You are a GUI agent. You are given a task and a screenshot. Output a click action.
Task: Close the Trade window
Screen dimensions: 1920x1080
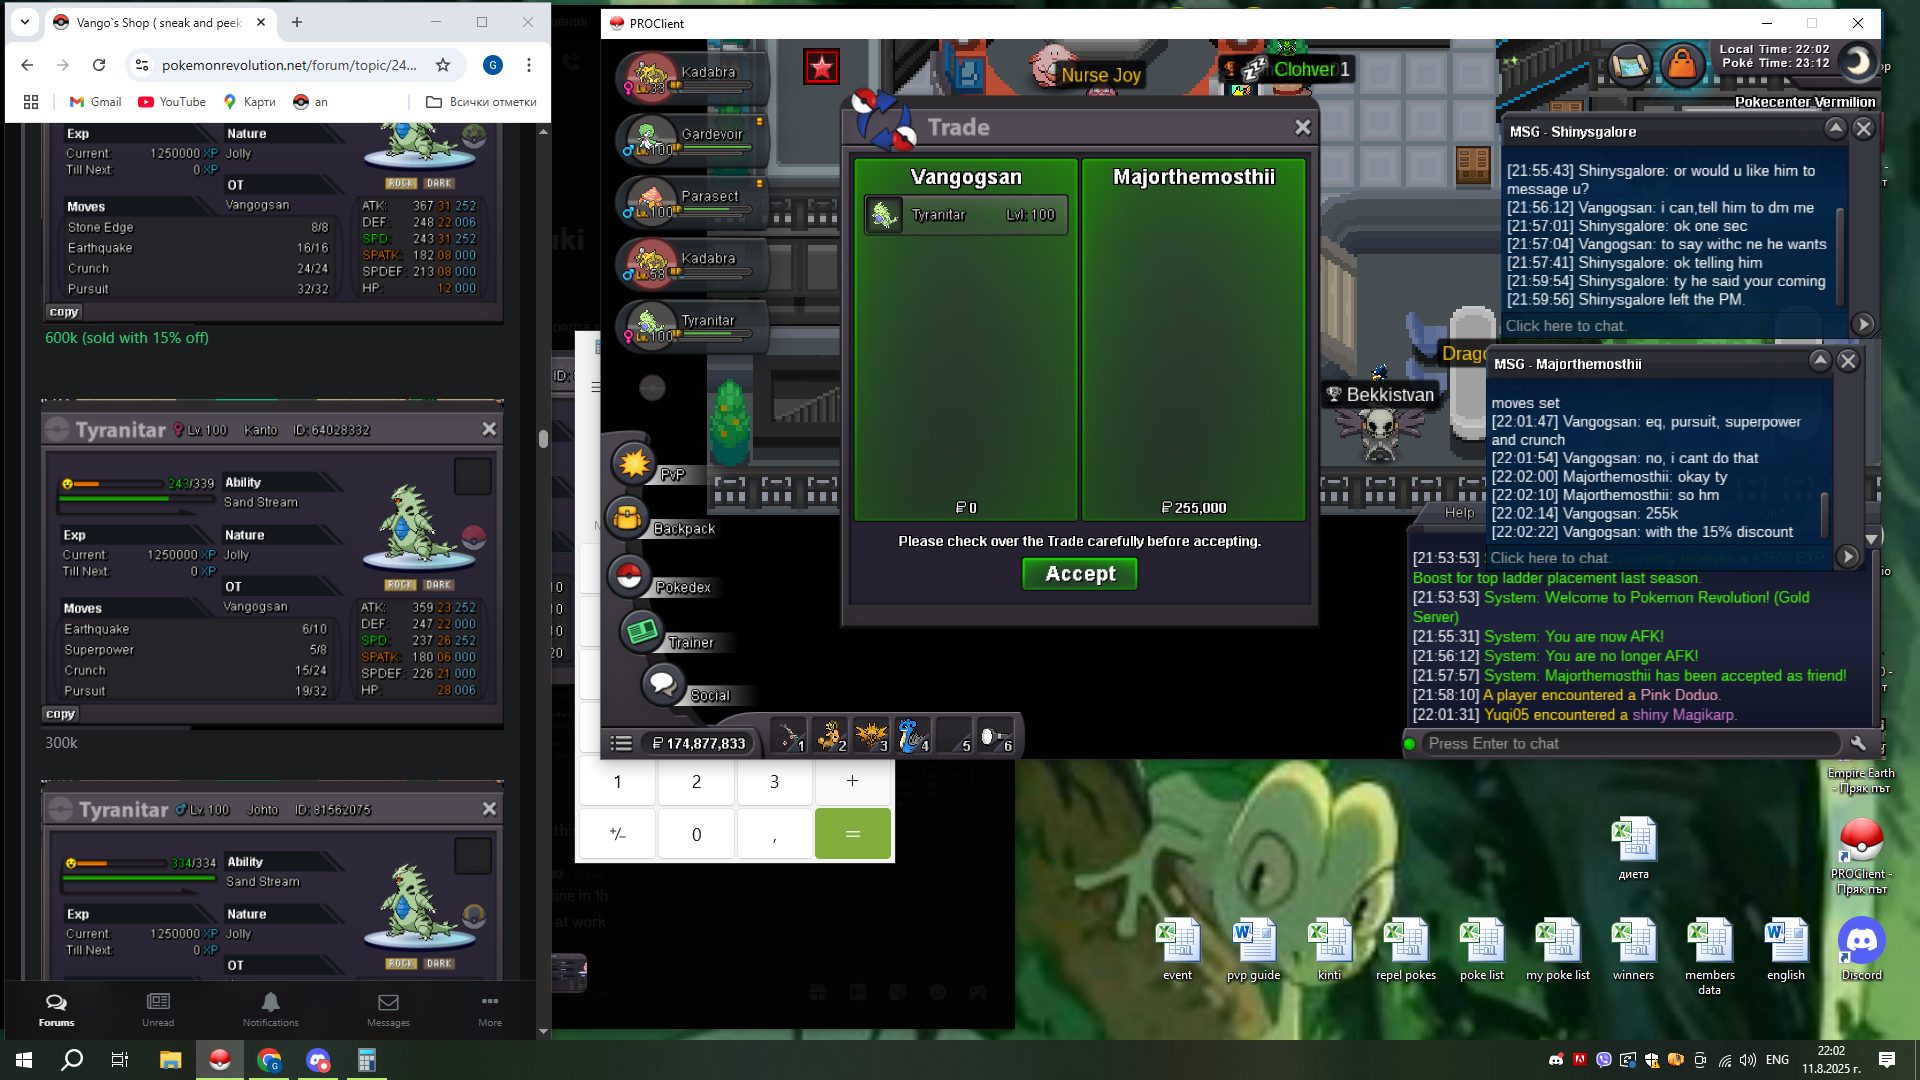1302,127
